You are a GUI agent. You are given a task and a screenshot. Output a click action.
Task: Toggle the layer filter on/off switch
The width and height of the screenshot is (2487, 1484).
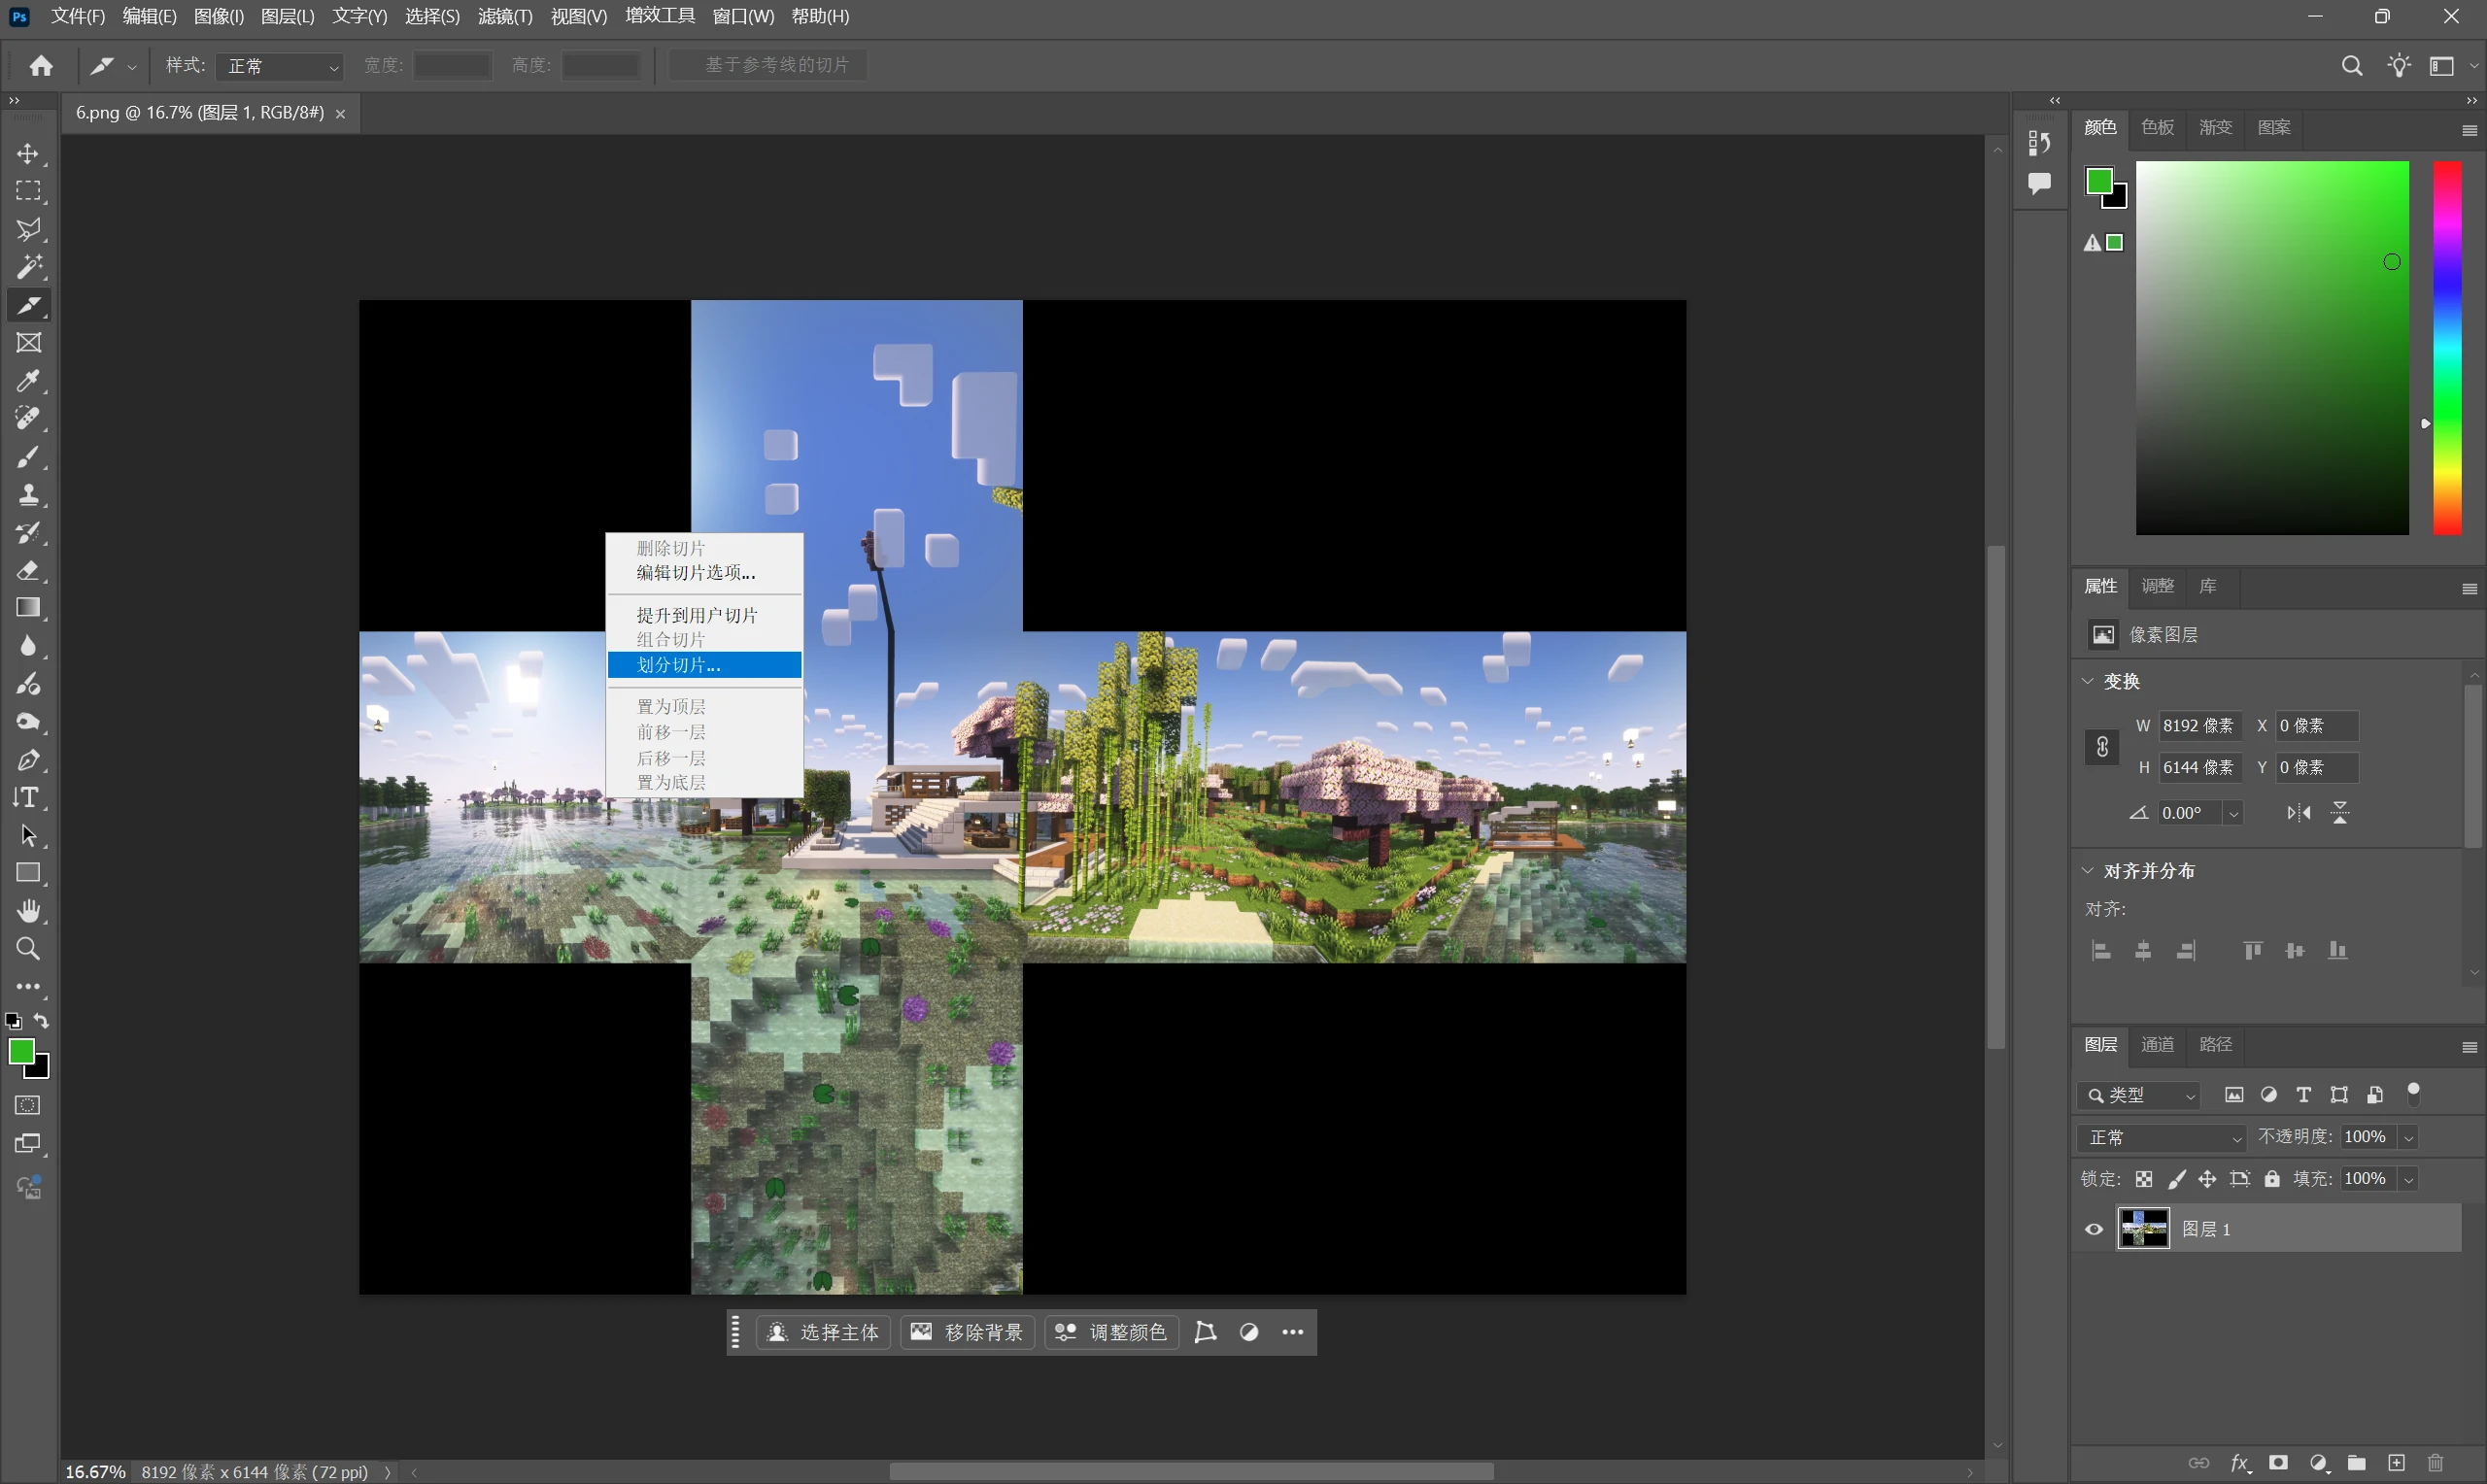[2414, 1093]
